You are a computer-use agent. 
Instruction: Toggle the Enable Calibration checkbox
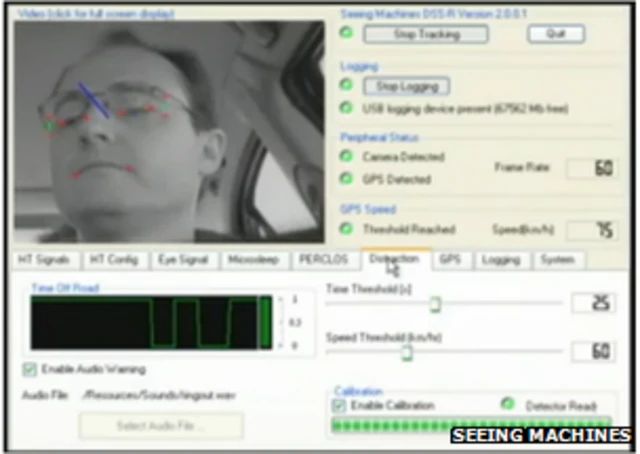(339, 405)
